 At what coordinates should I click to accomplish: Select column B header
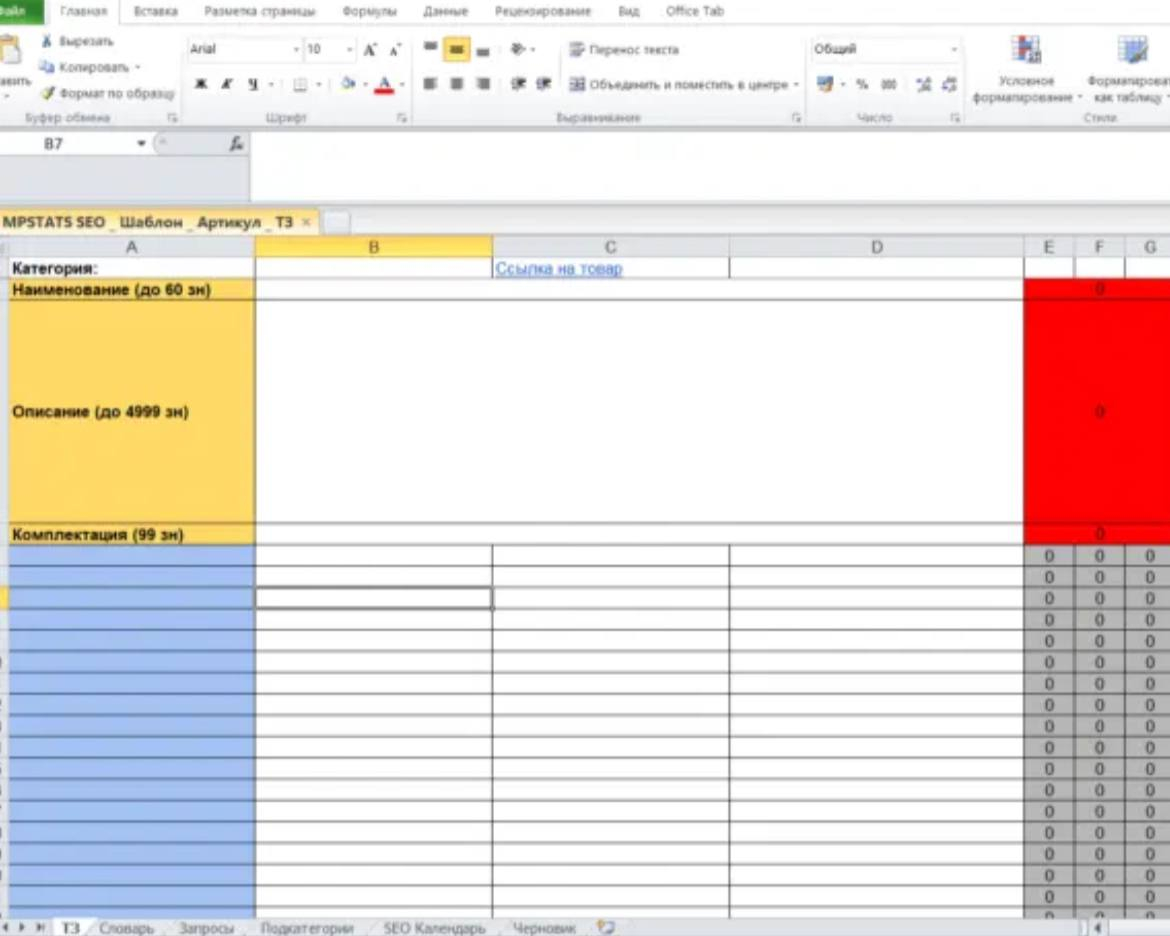374,247
